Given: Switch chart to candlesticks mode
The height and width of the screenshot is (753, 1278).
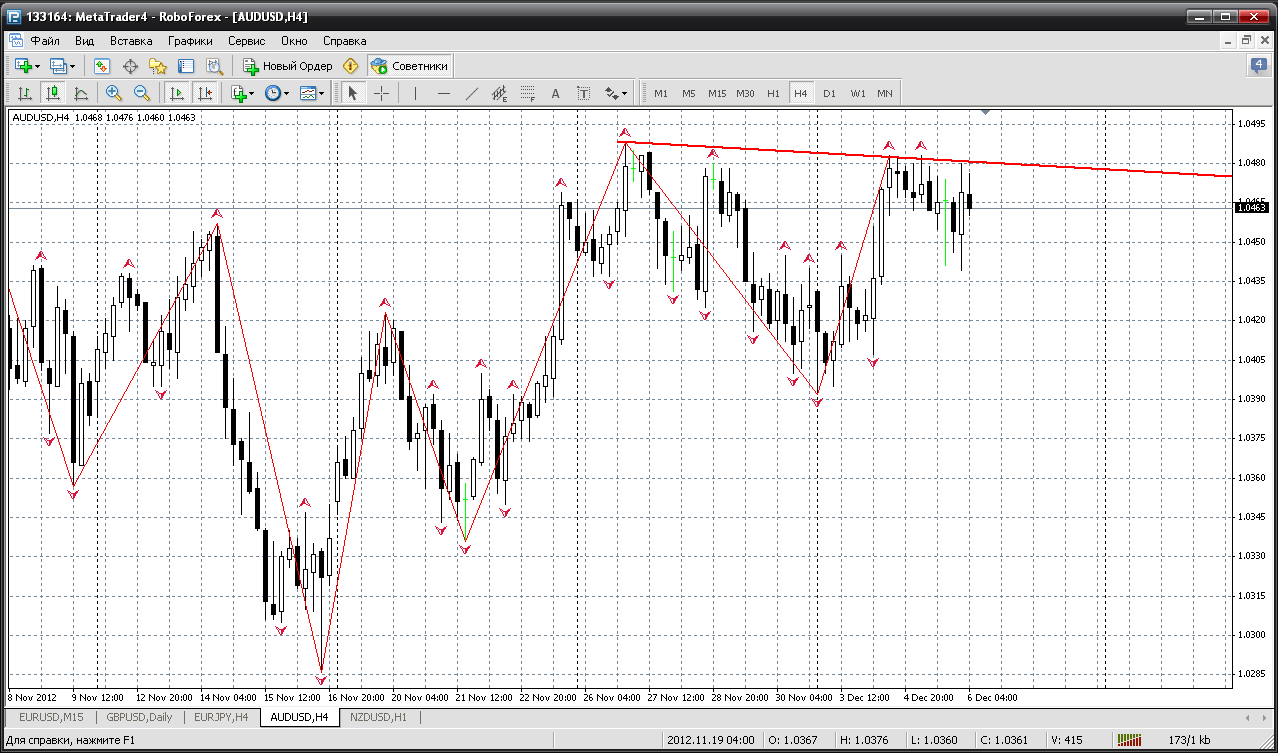Looking at the screenshot, I should [x=53, y=93].
